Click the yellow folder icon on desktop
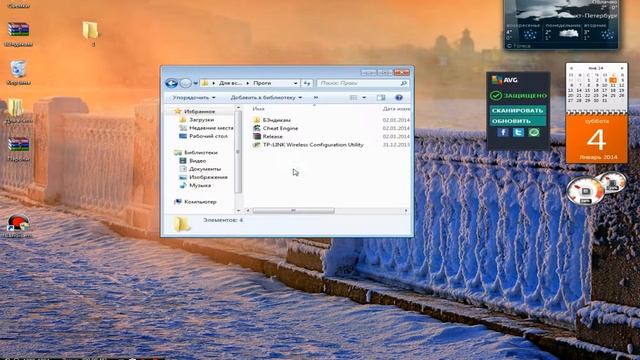The image size is (640, 360). pyautogui.click(x=90, y=30)
